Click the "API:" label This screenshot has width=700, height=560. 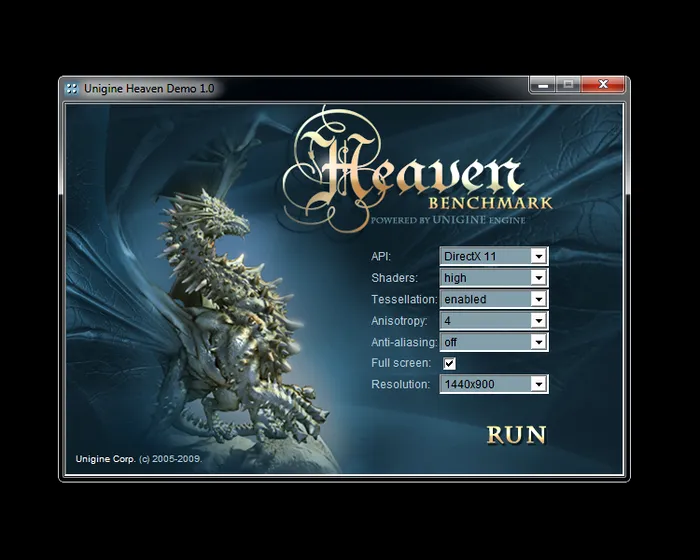click(x=381, y=257)
